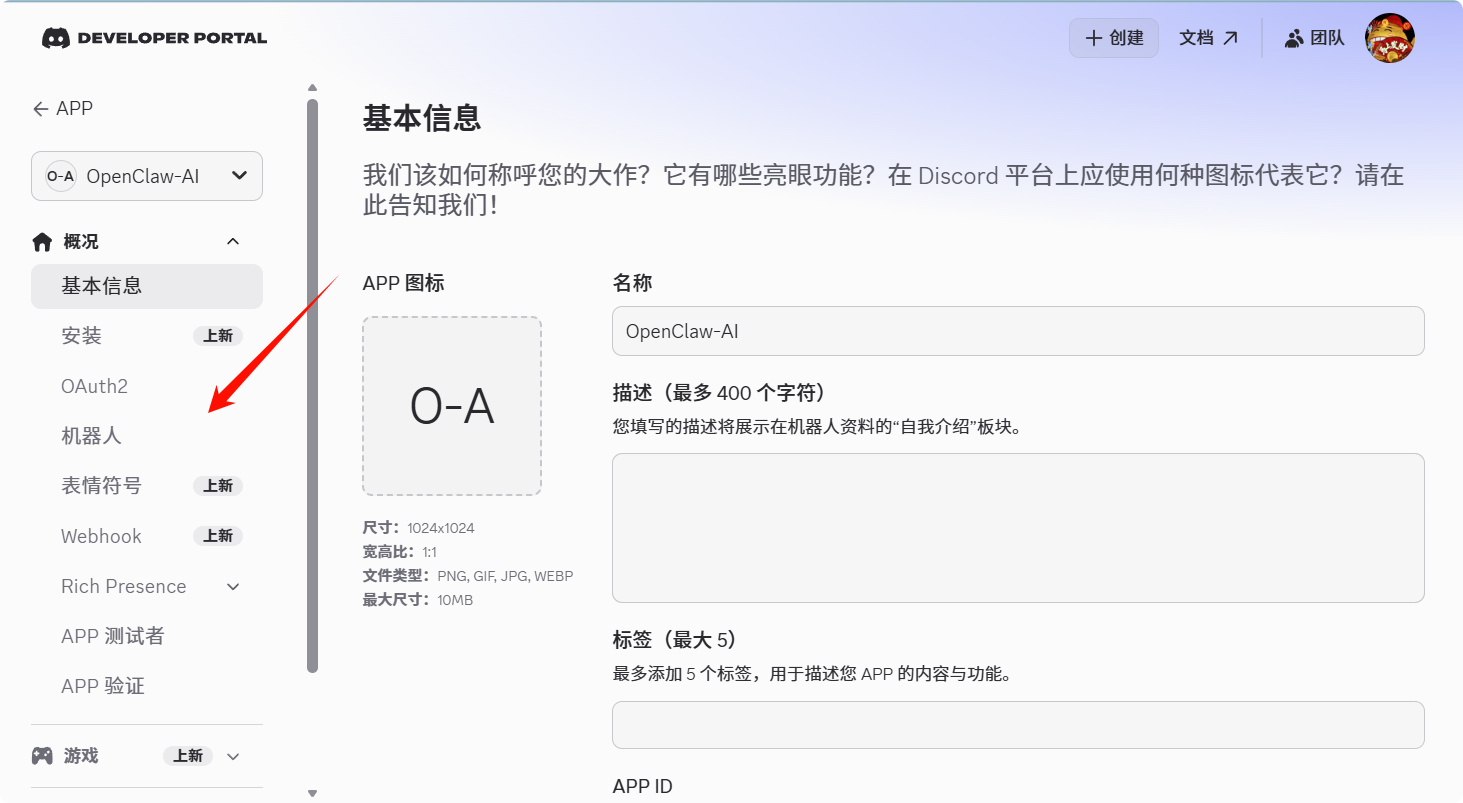Click the 上新 badge next to Webhook
The height and width of the screenshot is (803, 1463).
(x=218, y=536)
